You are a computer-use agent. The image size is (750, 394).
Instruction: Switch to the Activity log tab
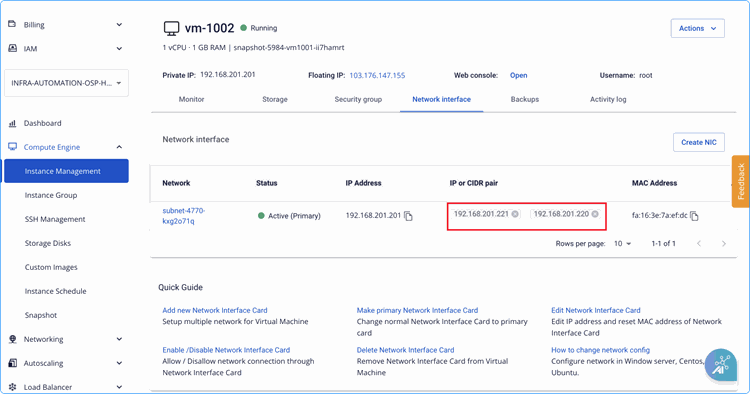[x=608, y=99]
